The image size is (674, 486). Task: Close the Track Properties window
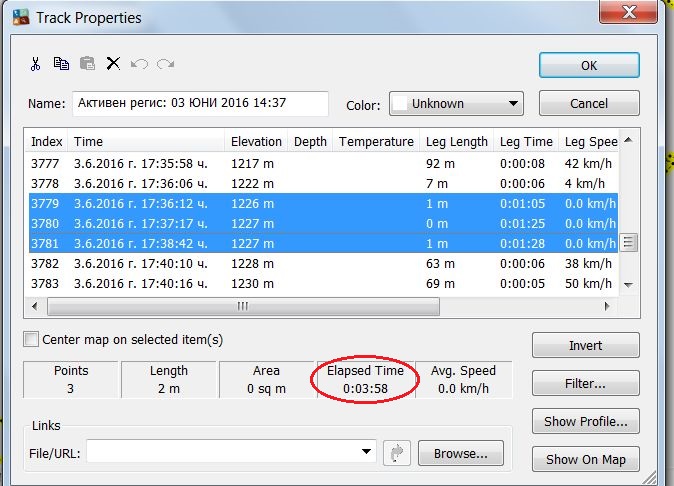click(x=628, y=12)
